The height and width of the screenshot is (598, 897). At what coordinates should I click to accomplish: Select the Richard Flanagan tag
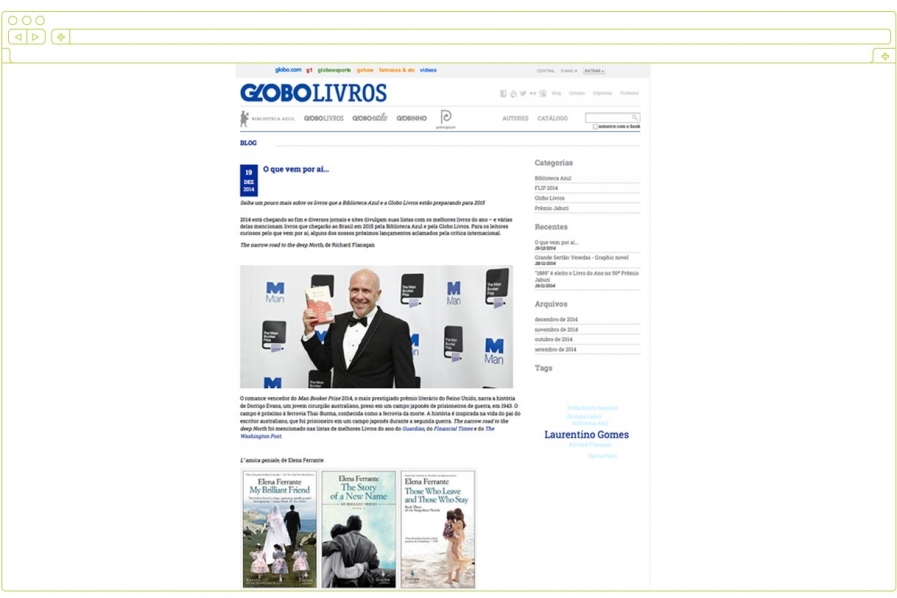point(590,445)
